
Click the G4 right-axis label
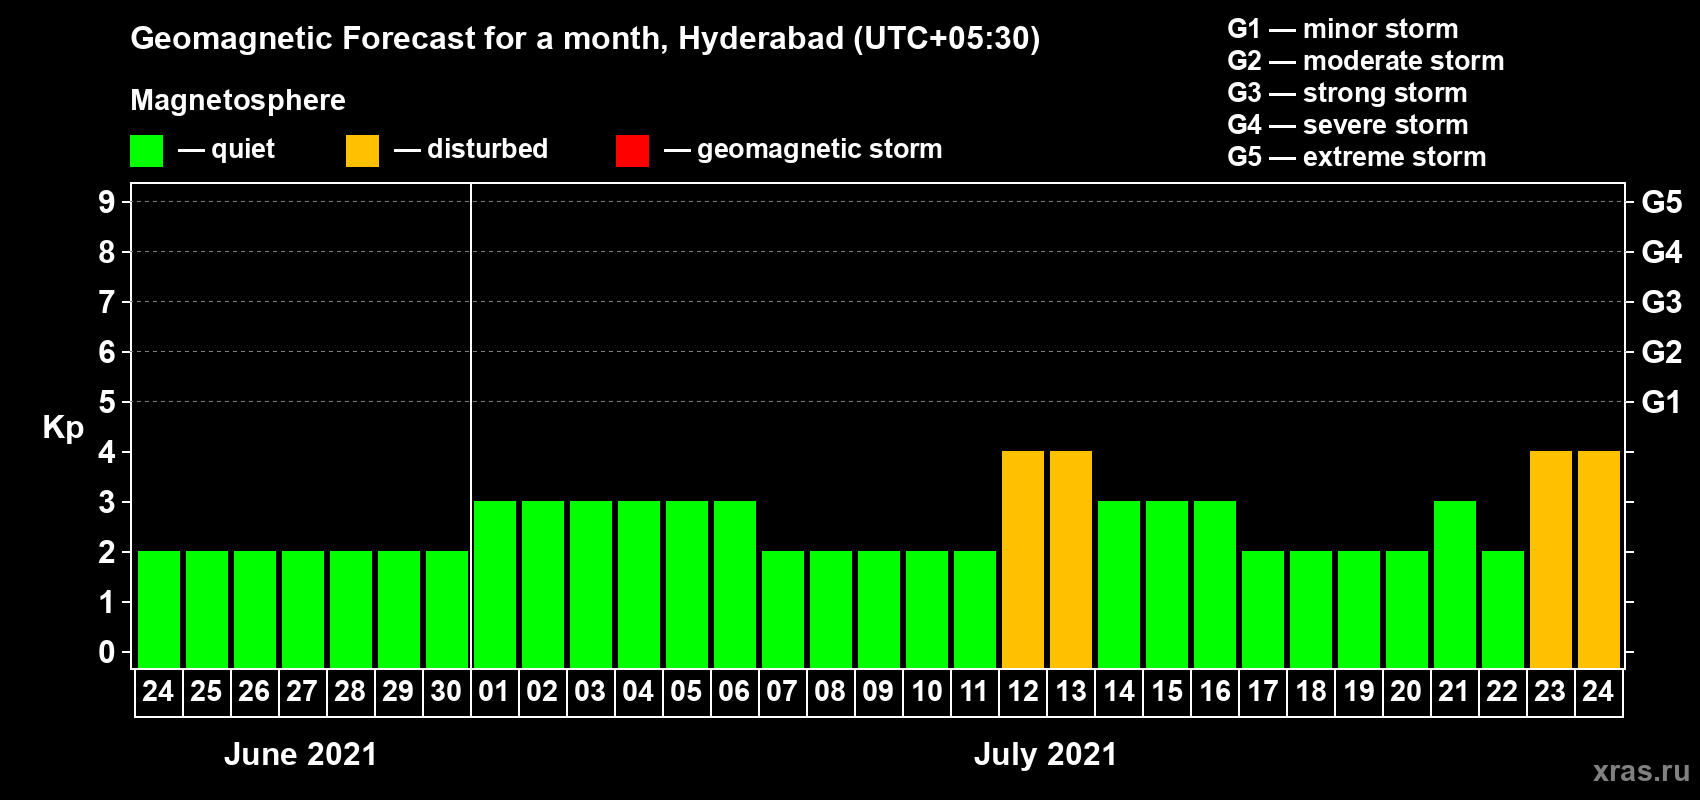pos(1662,252)
